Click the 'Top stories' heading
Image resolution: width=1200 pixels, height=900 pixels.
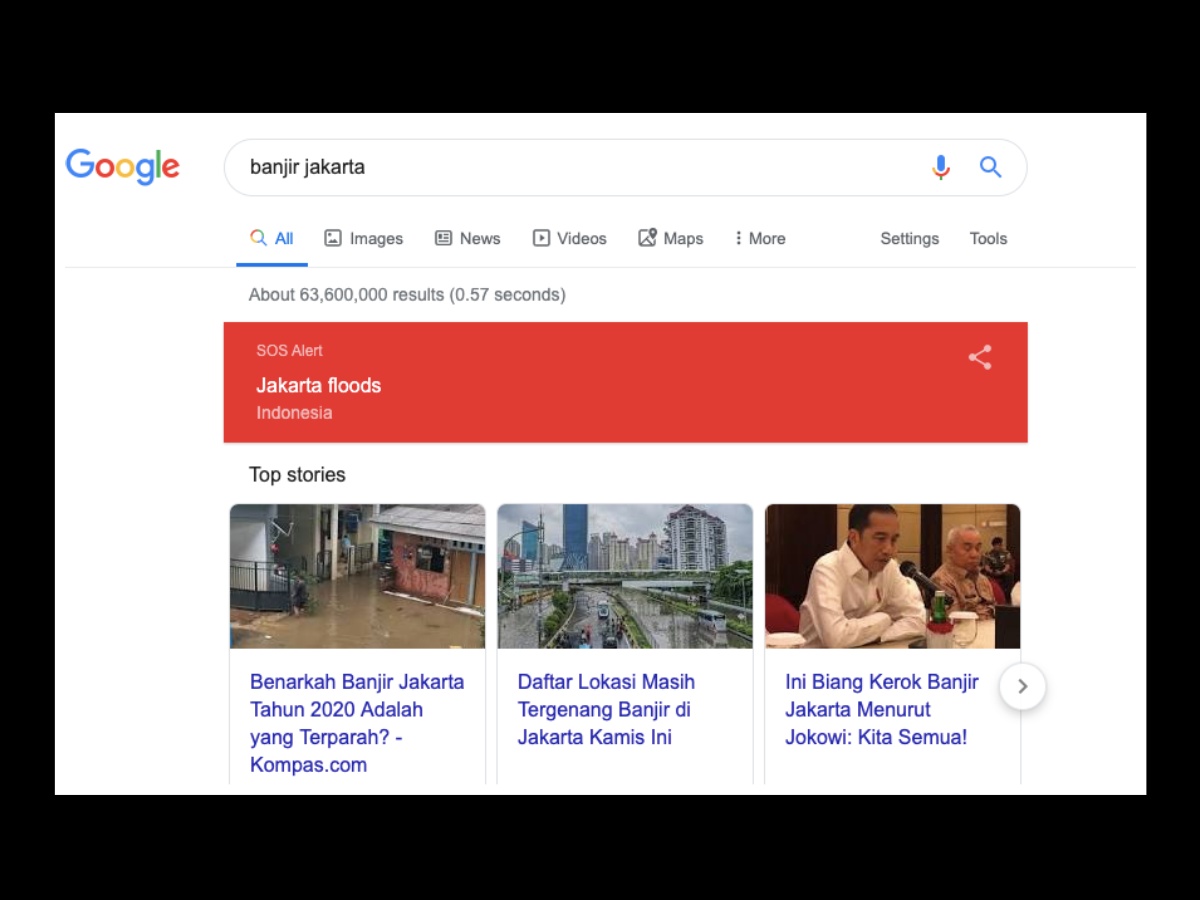[297, 474]
